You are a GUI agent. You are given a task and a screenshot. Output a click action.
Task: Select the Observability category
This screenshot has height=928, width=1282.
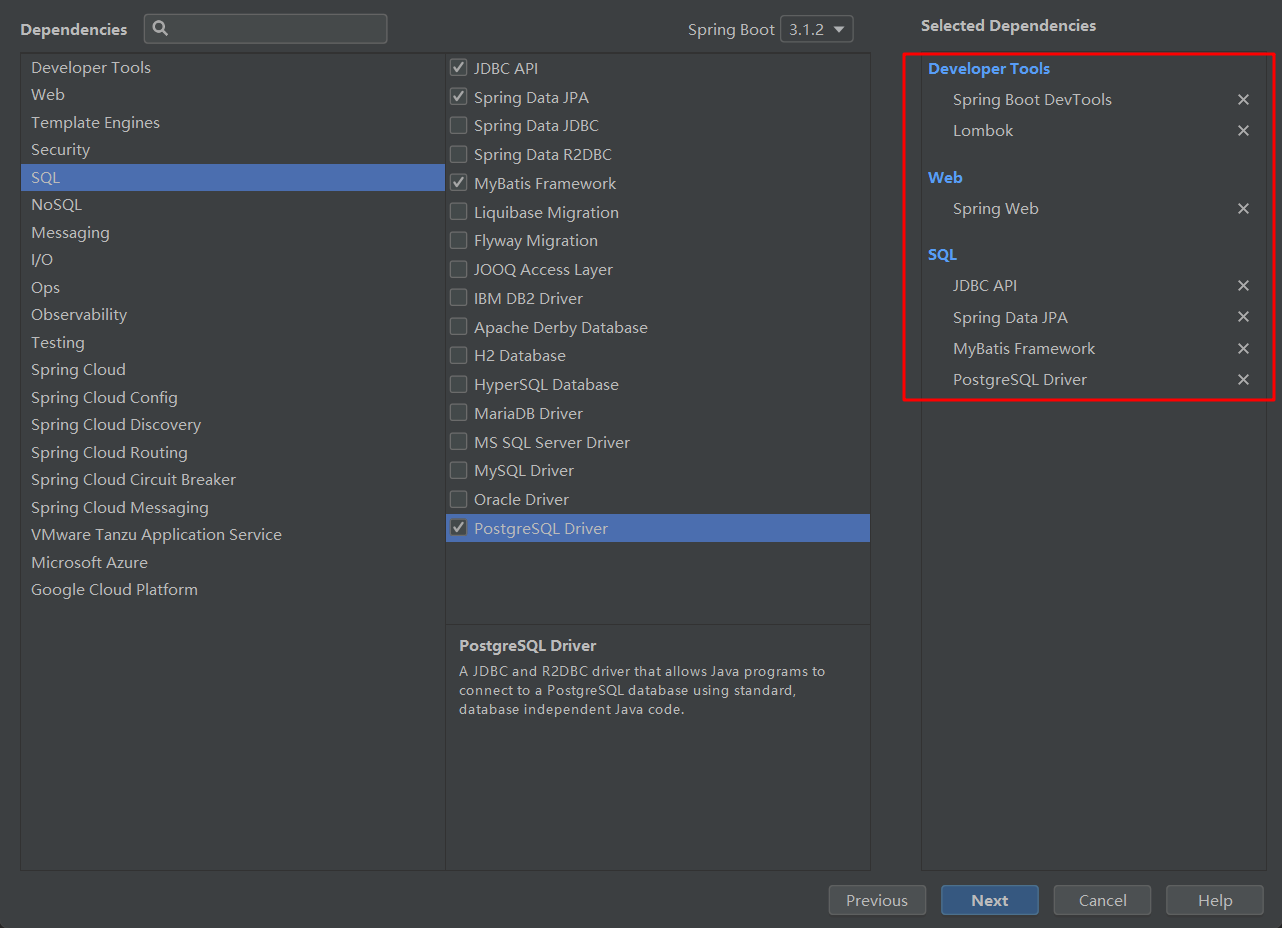pos(232,315)
